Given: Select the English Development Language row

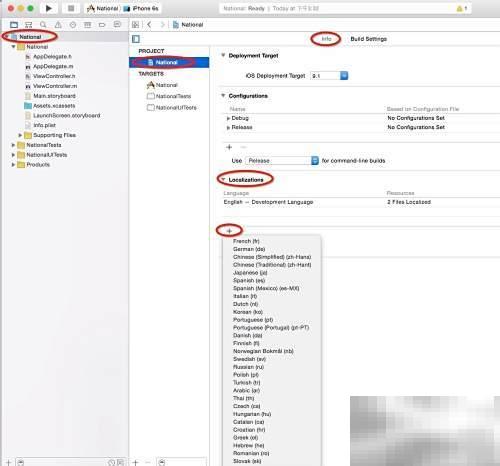Looking at the screenshot, I should point(362,202).
